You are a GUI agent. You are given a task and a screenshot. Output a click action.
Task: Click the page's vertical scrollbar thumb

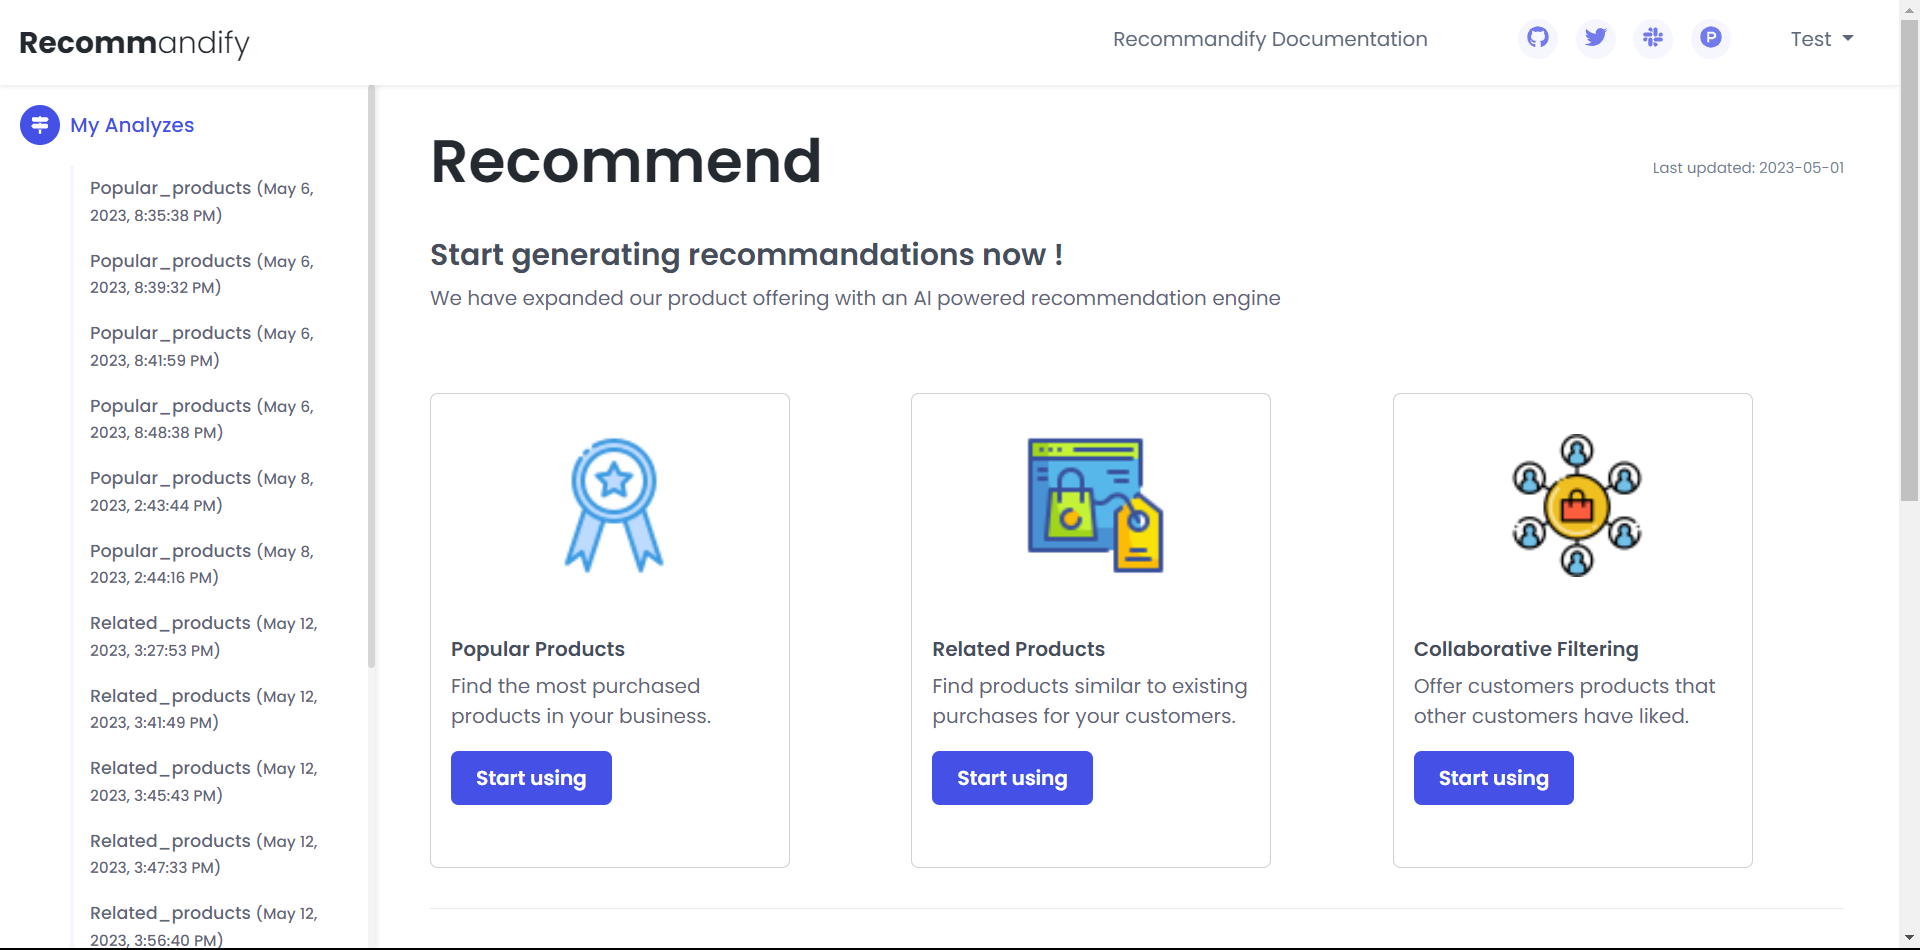(x=1909, y=260)
